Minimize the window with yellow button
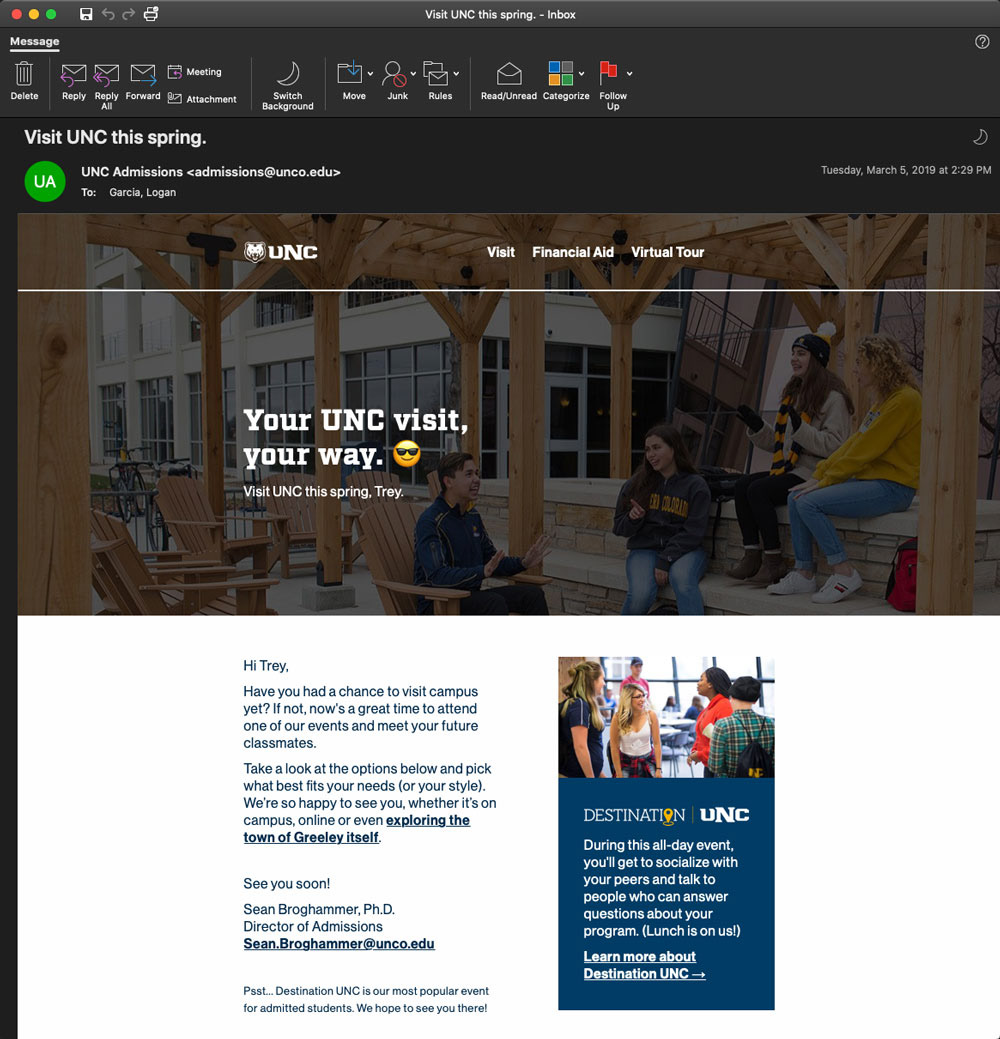The width and height of the screenshot is (1000, 1039). pos(34,14)
